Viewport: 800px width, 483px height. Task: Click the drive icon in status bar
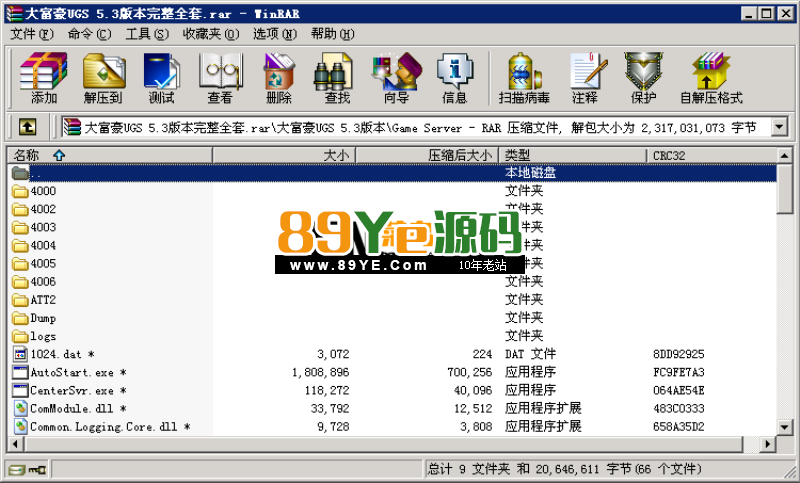tap(16, 469)
